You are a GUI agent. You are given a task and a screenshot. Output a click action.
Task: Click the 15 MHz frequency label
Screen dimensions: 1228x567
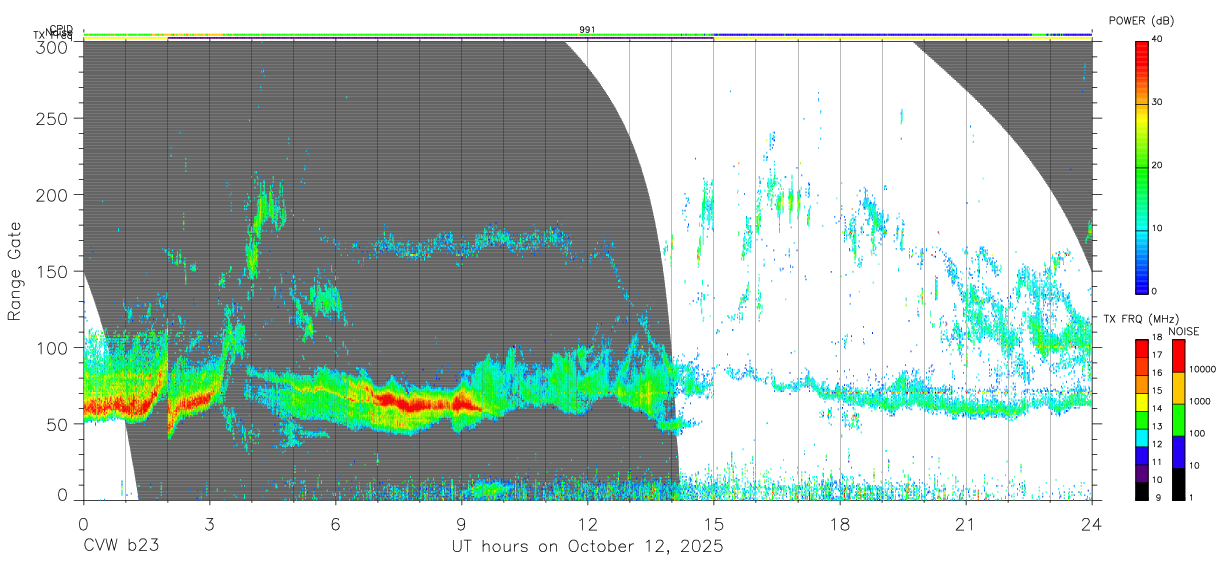pos(1158,390)
